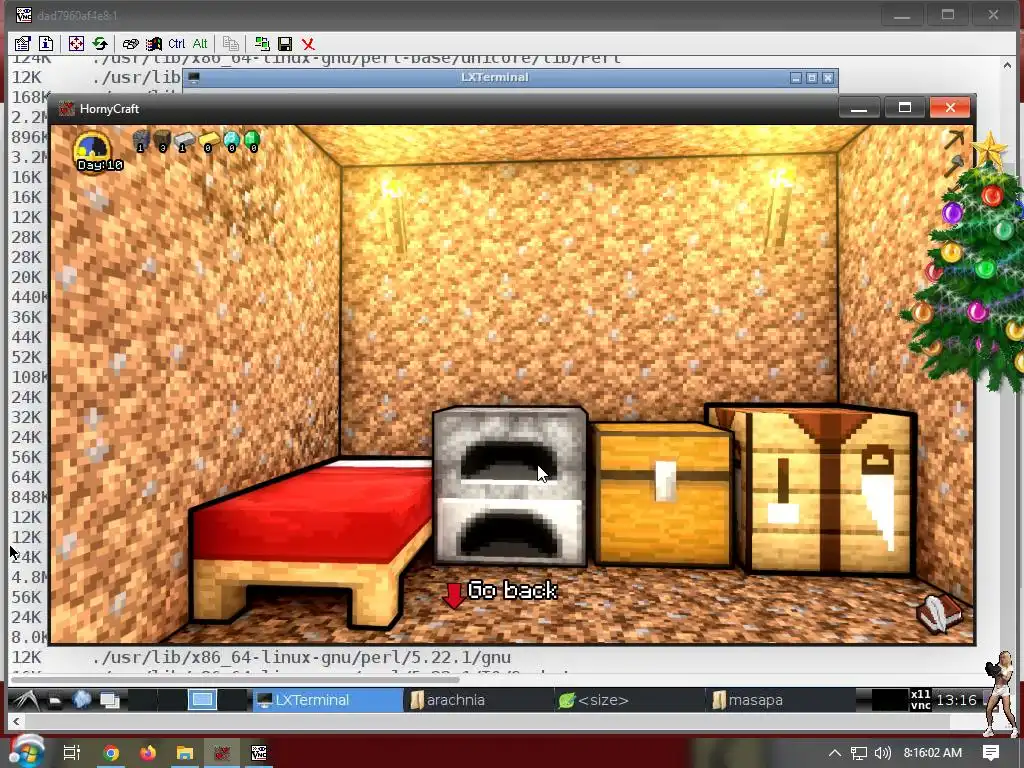Launch Firefox from Windows taskbar

(148, 753)
